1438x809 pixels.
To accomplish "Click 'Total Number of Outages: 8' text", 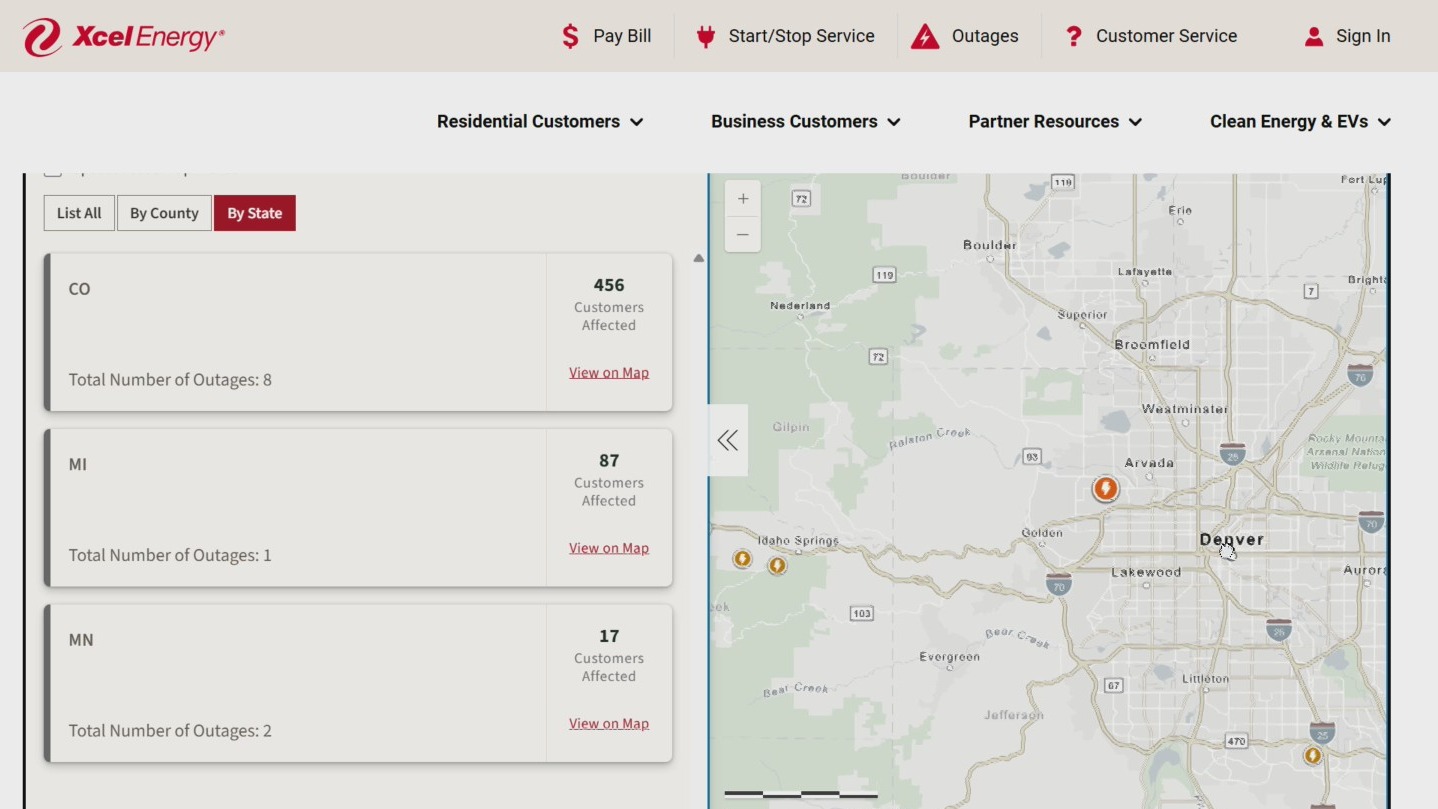I will click(170, 380).
